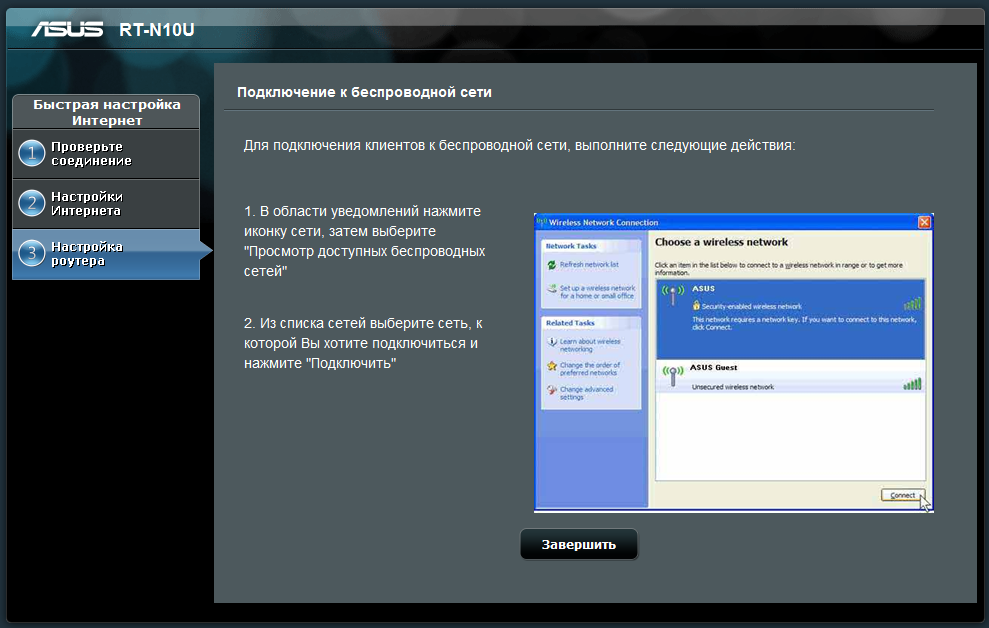This screenshot has width=989, height=628.
Task: Select the ASUS Guest network in the illustration
Action: tap(790, 376)
